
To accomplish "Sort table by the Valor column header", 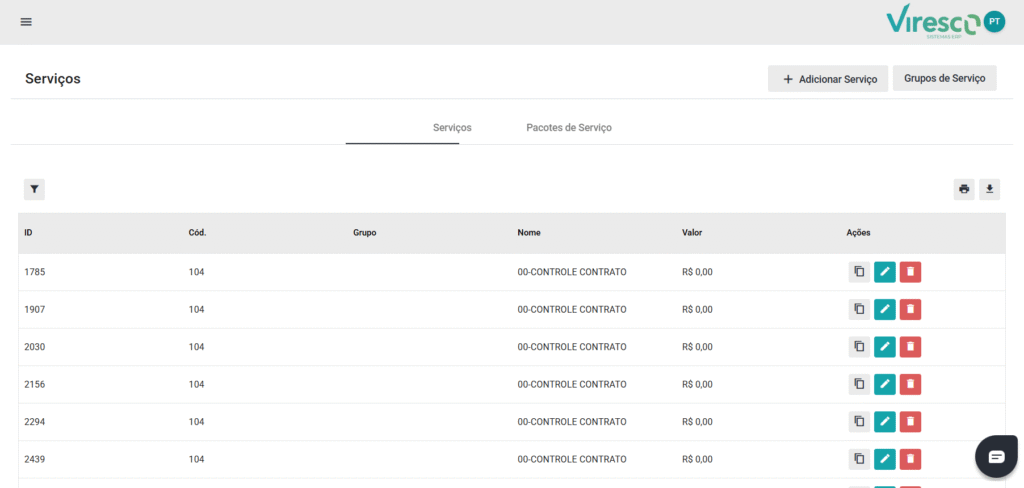I will tap(692, 233).
